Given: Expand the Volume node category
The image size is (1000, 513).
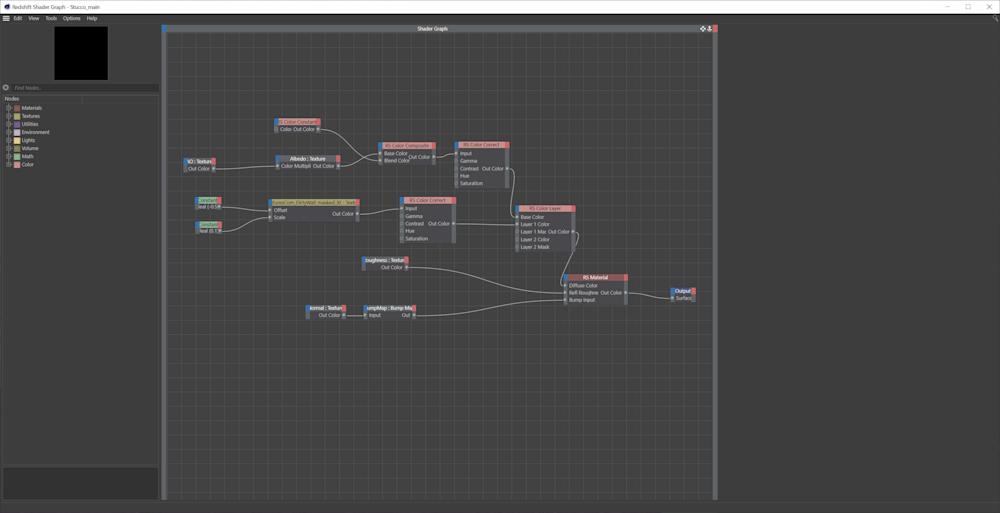Looking at the screenshot, I should [9, 148].
